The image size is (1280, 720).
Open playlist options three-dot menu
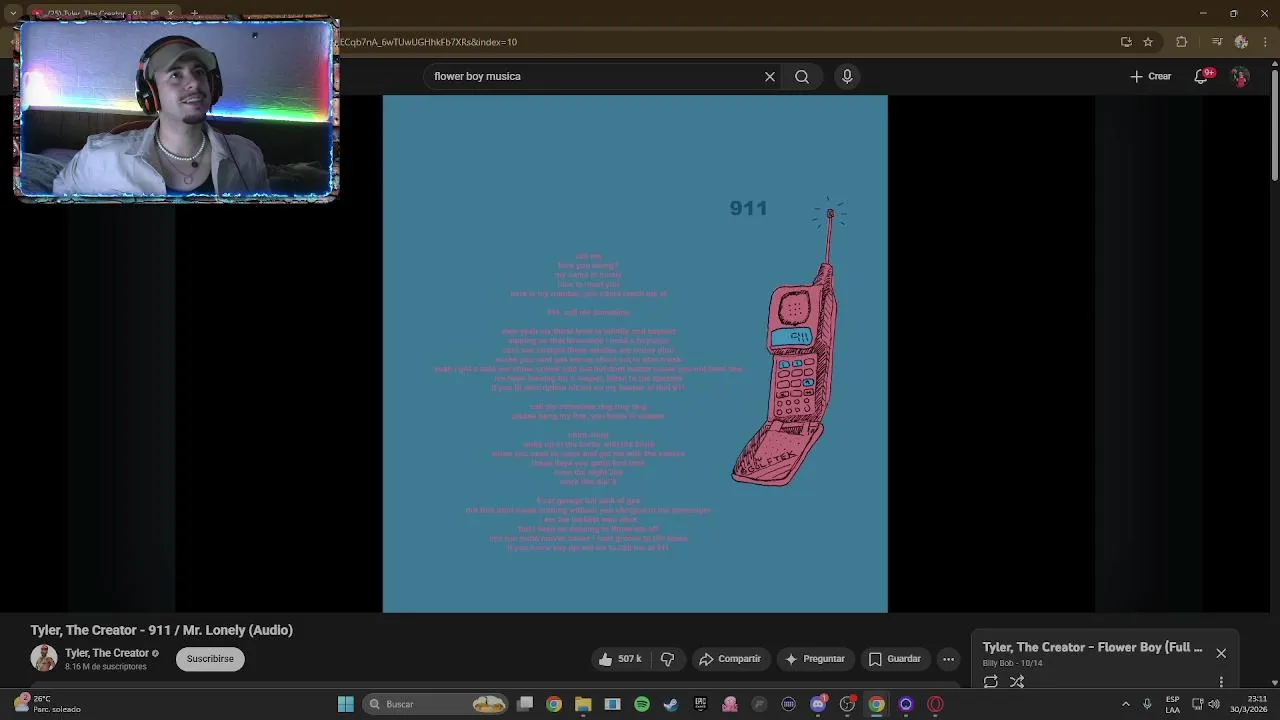[1221, 682]
